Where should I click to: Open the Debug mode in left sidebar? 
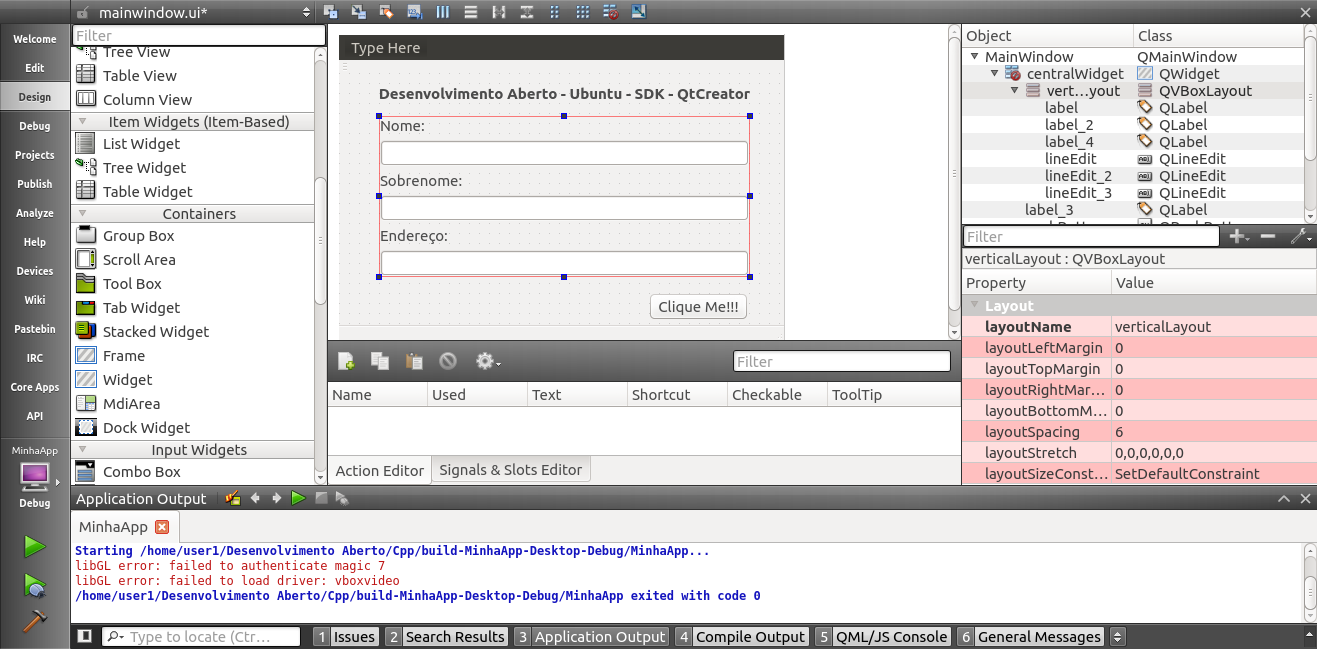35,126
